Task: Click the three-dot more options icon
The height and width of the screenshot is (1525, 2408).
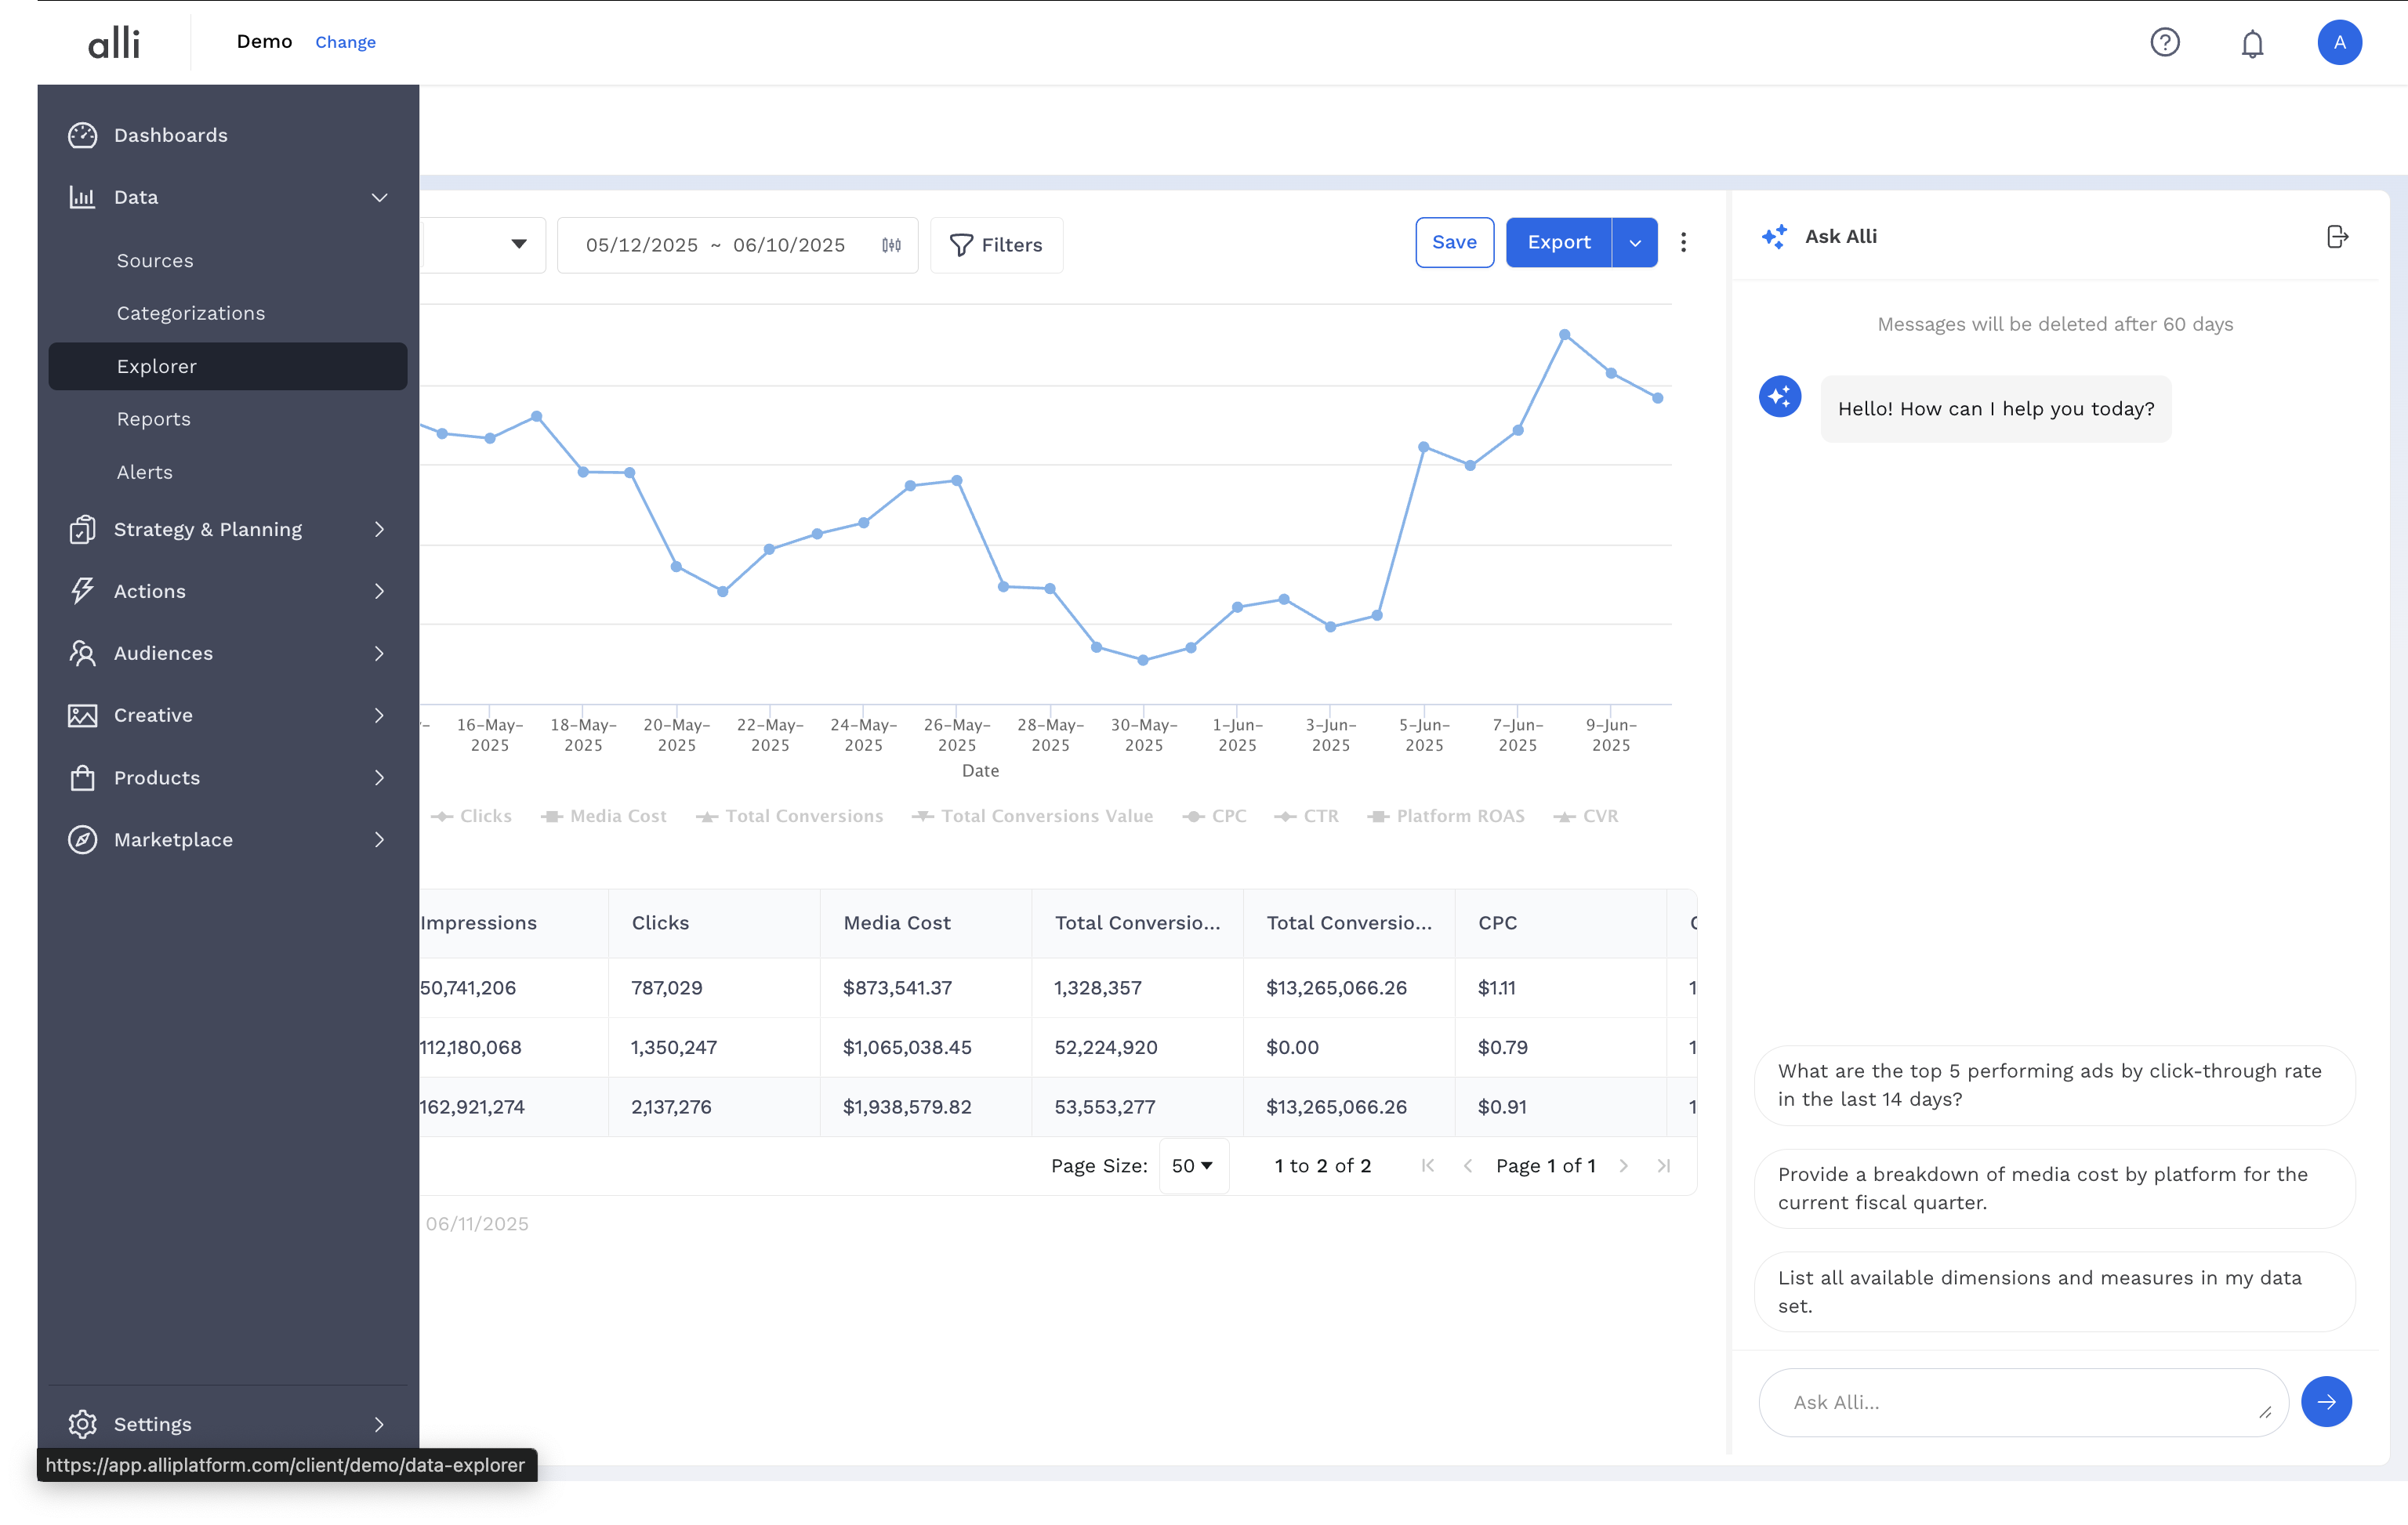Action: coord(1684,243)
